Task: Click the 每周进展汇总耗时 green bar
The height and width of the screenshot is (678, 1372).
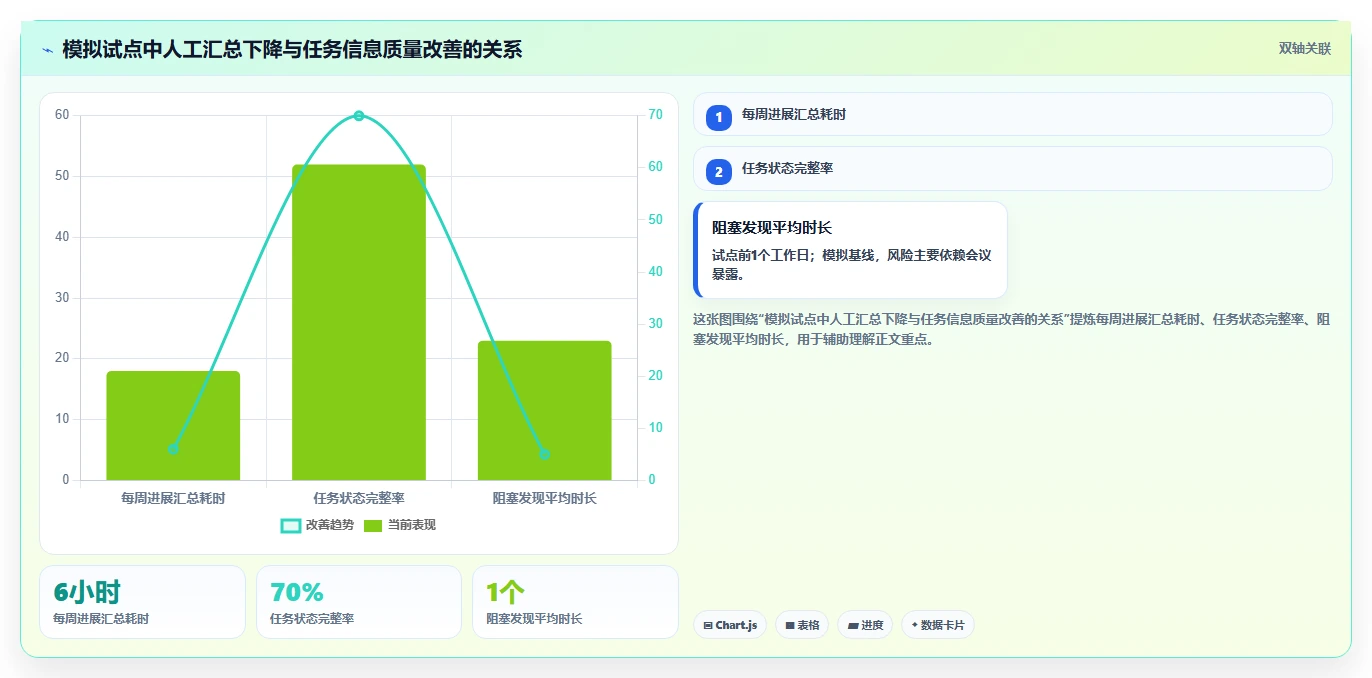Action: pos(173,426)
